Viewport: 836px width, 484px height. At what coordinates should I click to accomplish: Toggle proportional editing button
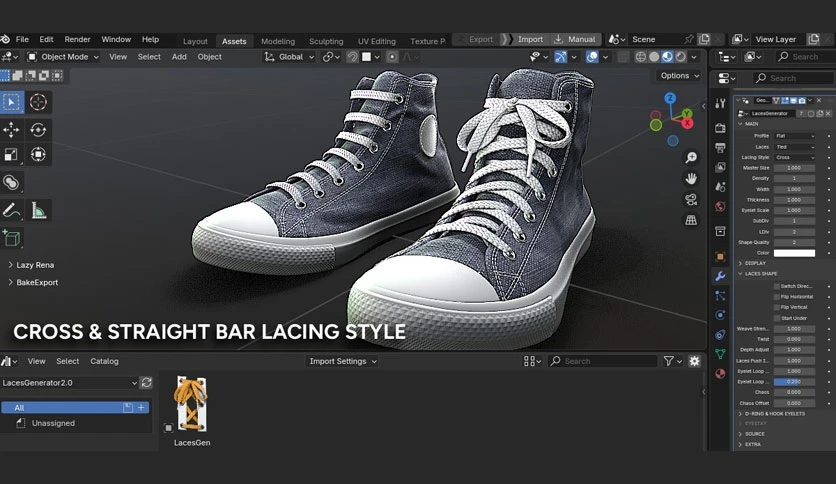tap(392, 57)
